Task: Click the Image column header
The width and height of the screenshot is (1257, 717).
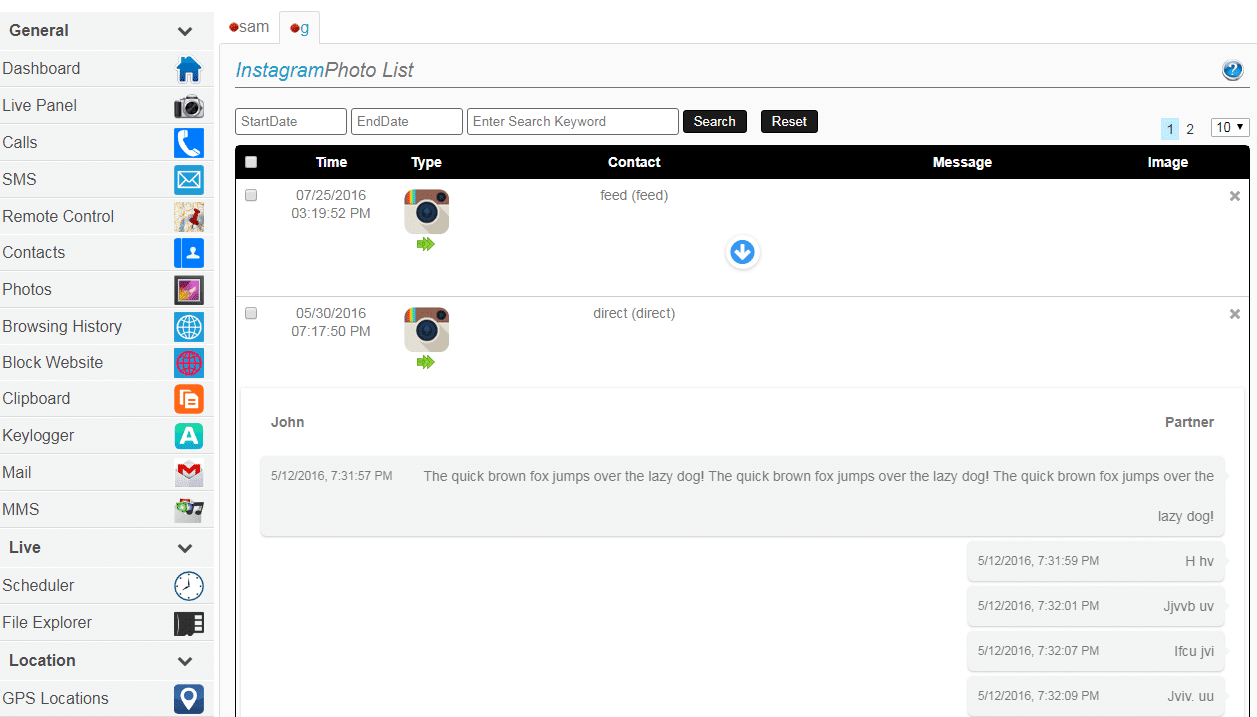Action: tap(1168, 162)
